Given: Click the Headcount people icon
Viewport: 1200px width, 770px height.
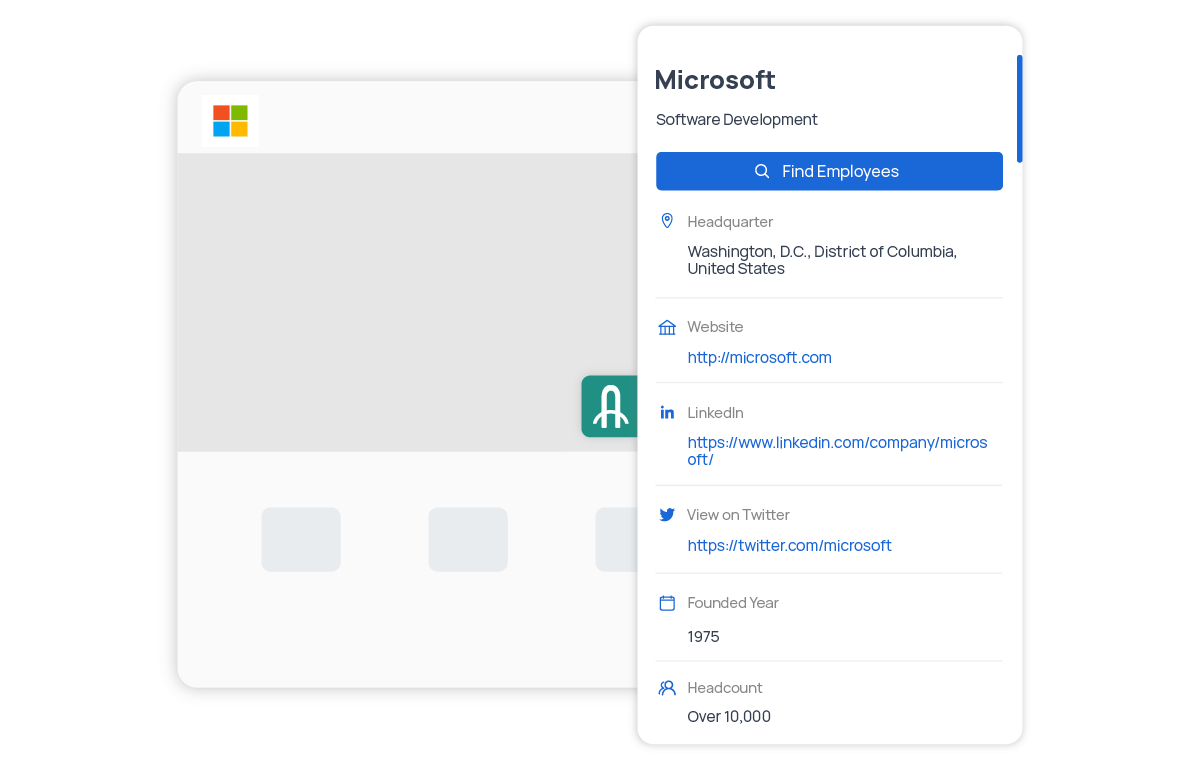Looking at the screenshot, I should coord(667,688).
